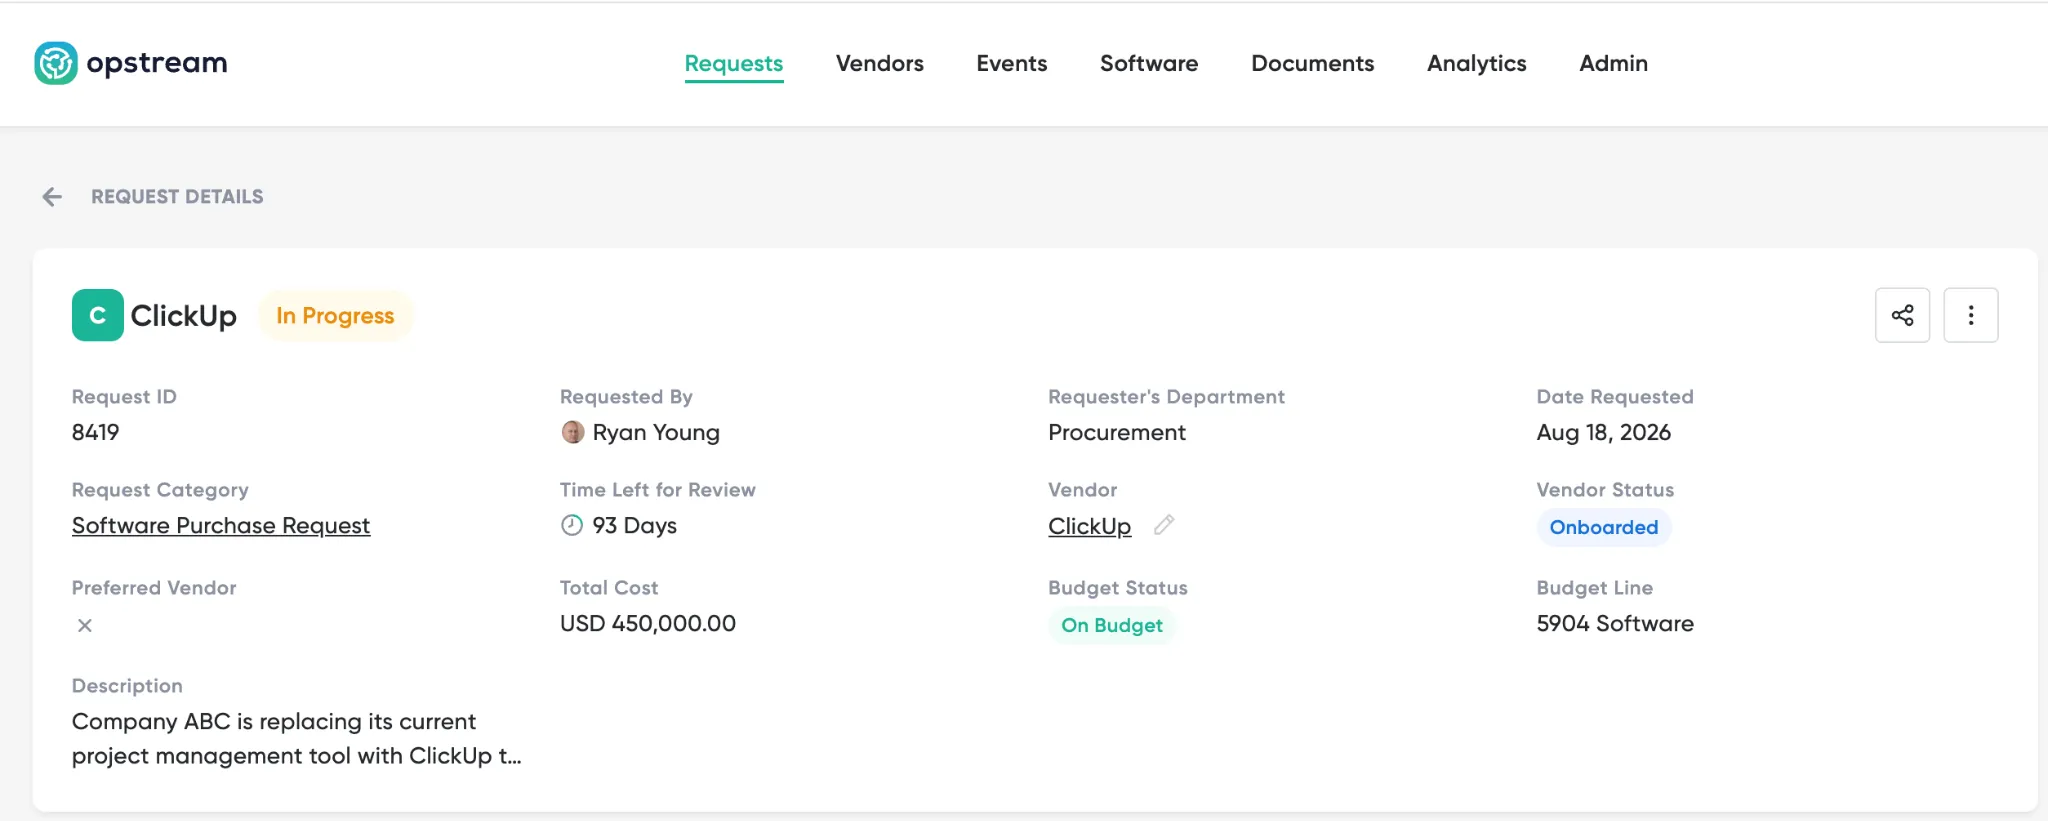Screen dimensions: 2048x821
Task: Click the In Progress status badge
Action: pos(335,315)
